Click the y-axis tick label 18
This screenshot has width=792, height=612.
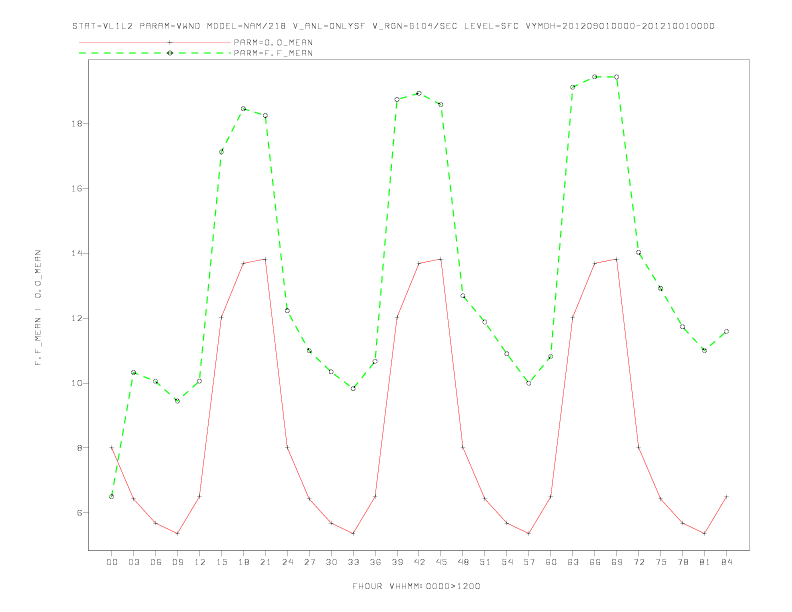pyautogui.click(x=77, y=124)
